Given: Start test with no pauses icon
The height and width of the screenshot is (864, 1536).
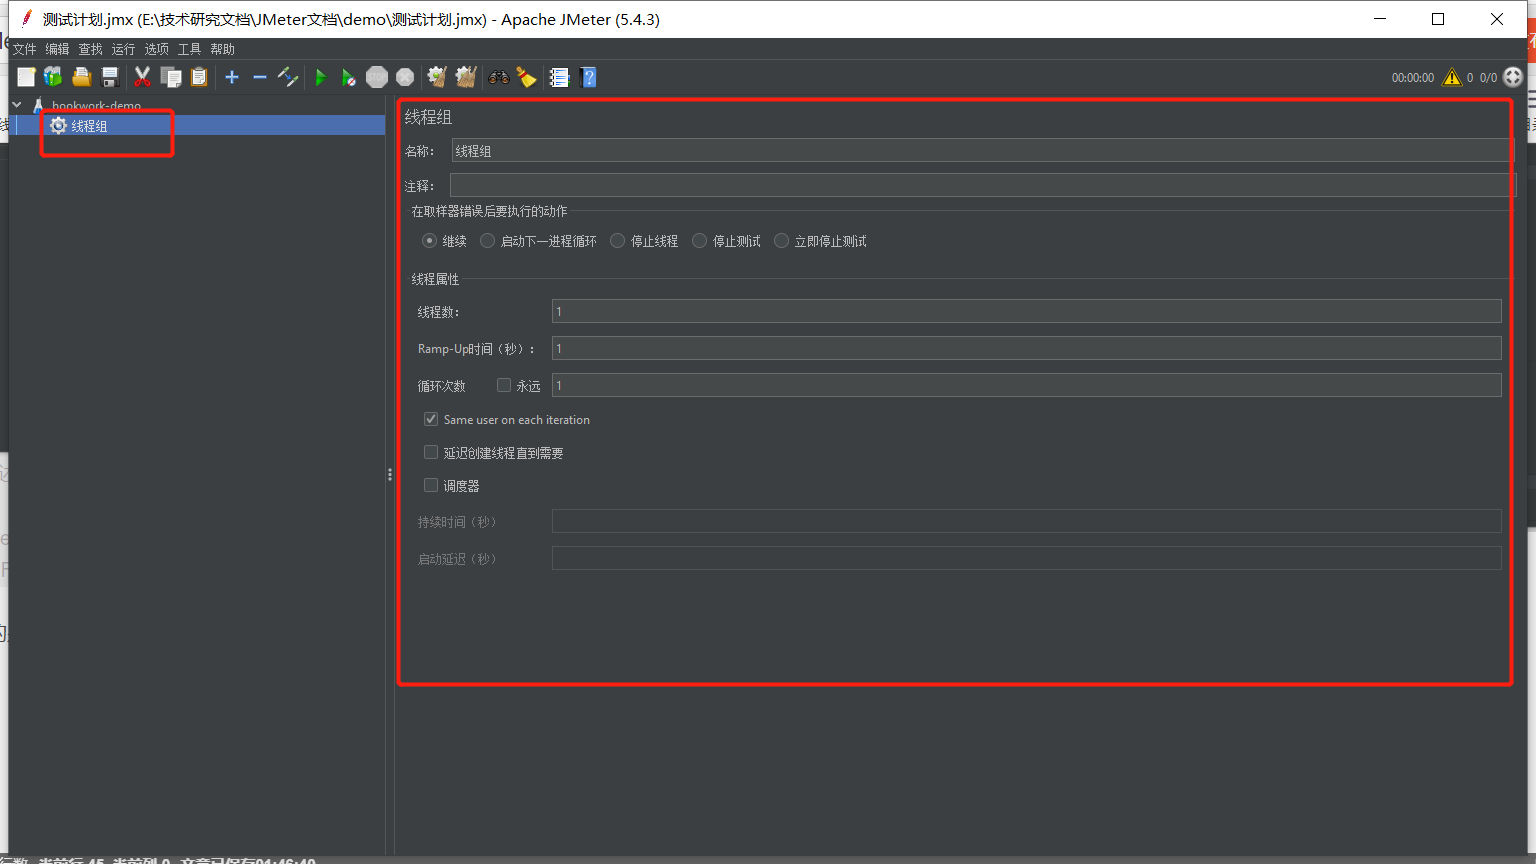Looking at the screenshot, I should coord(348,77).
